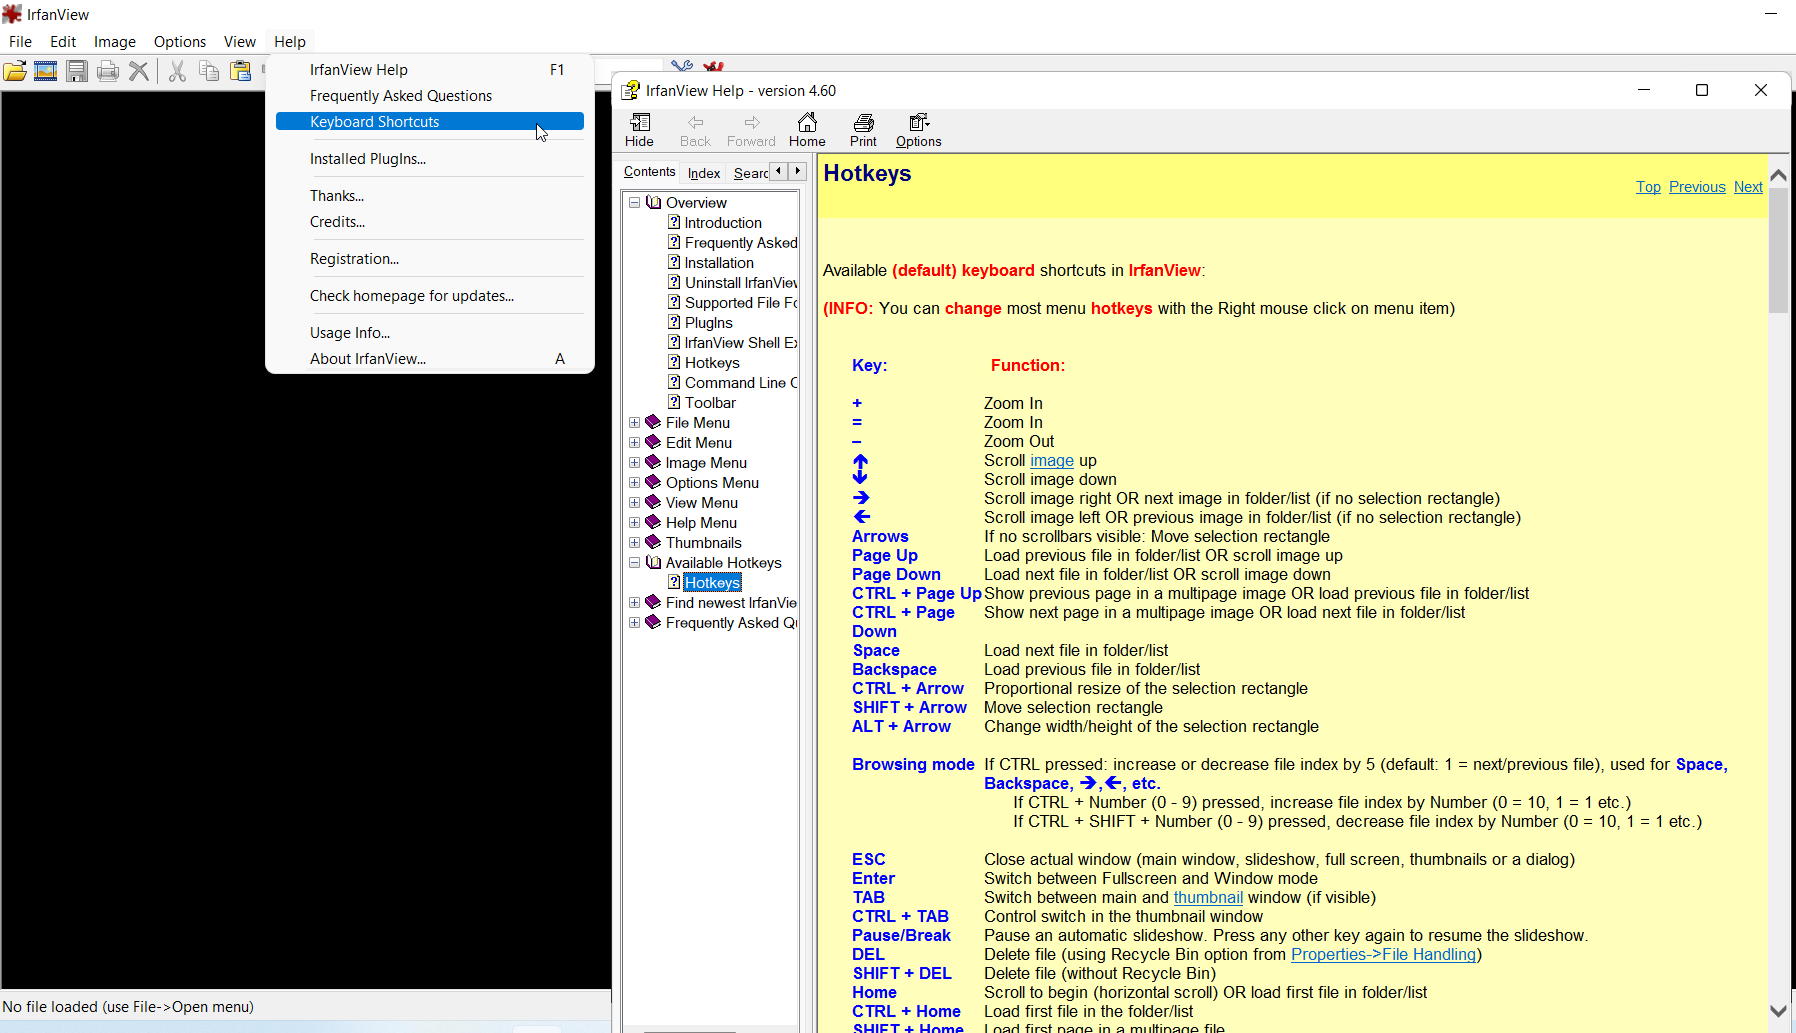This screenshot has width=1796, height=1033.
Task: Click tab scroll left arrow in Help pane
Action: (x=779, y=171)
